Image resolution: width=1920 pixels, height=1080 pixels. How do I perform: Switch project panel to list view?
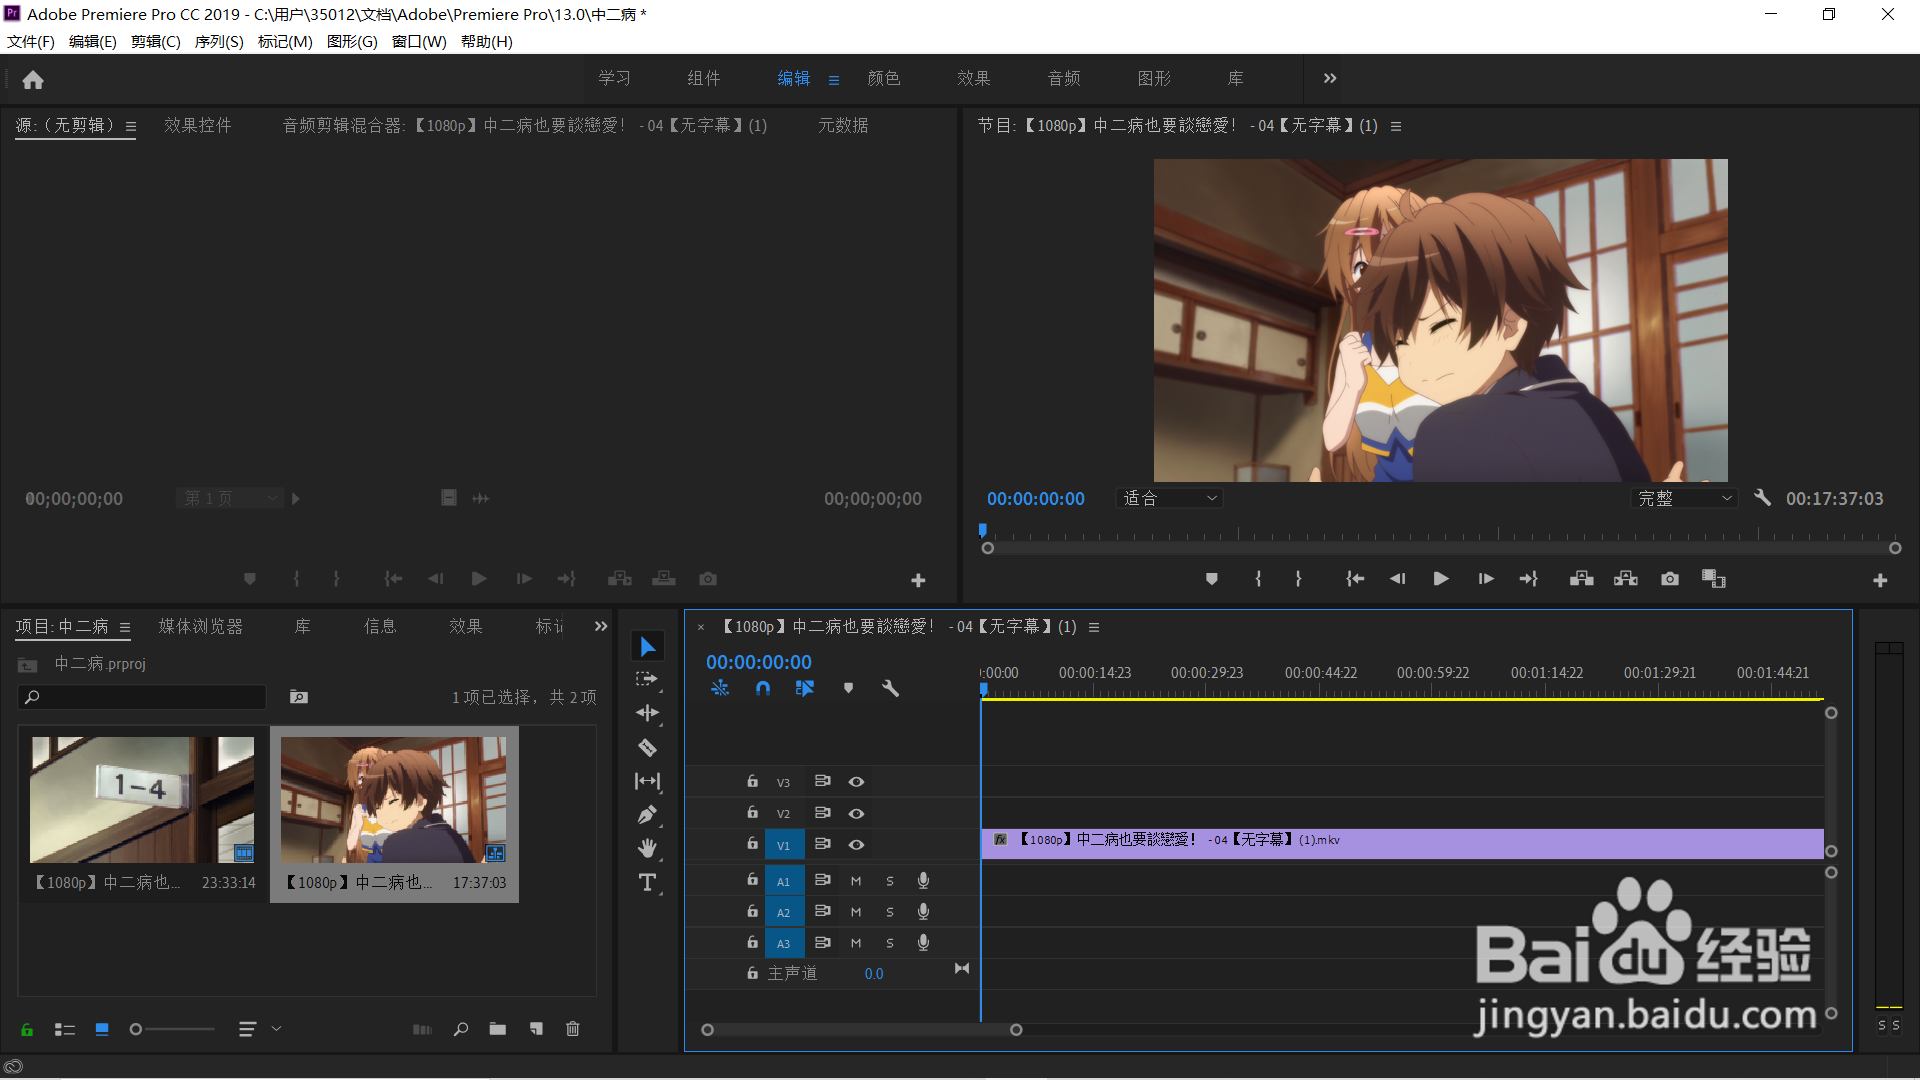pos(65,1029)
